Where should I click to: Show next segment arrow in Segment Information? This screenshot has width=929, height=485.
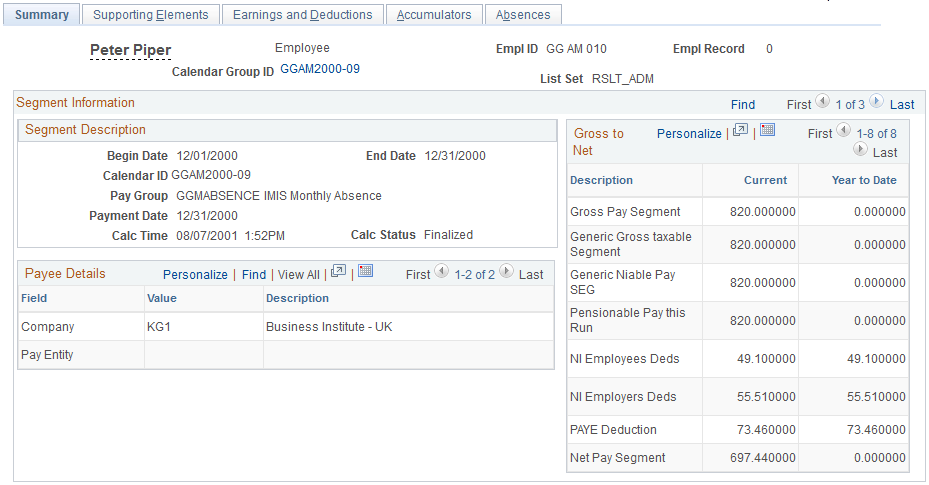[x=876, y=101]
